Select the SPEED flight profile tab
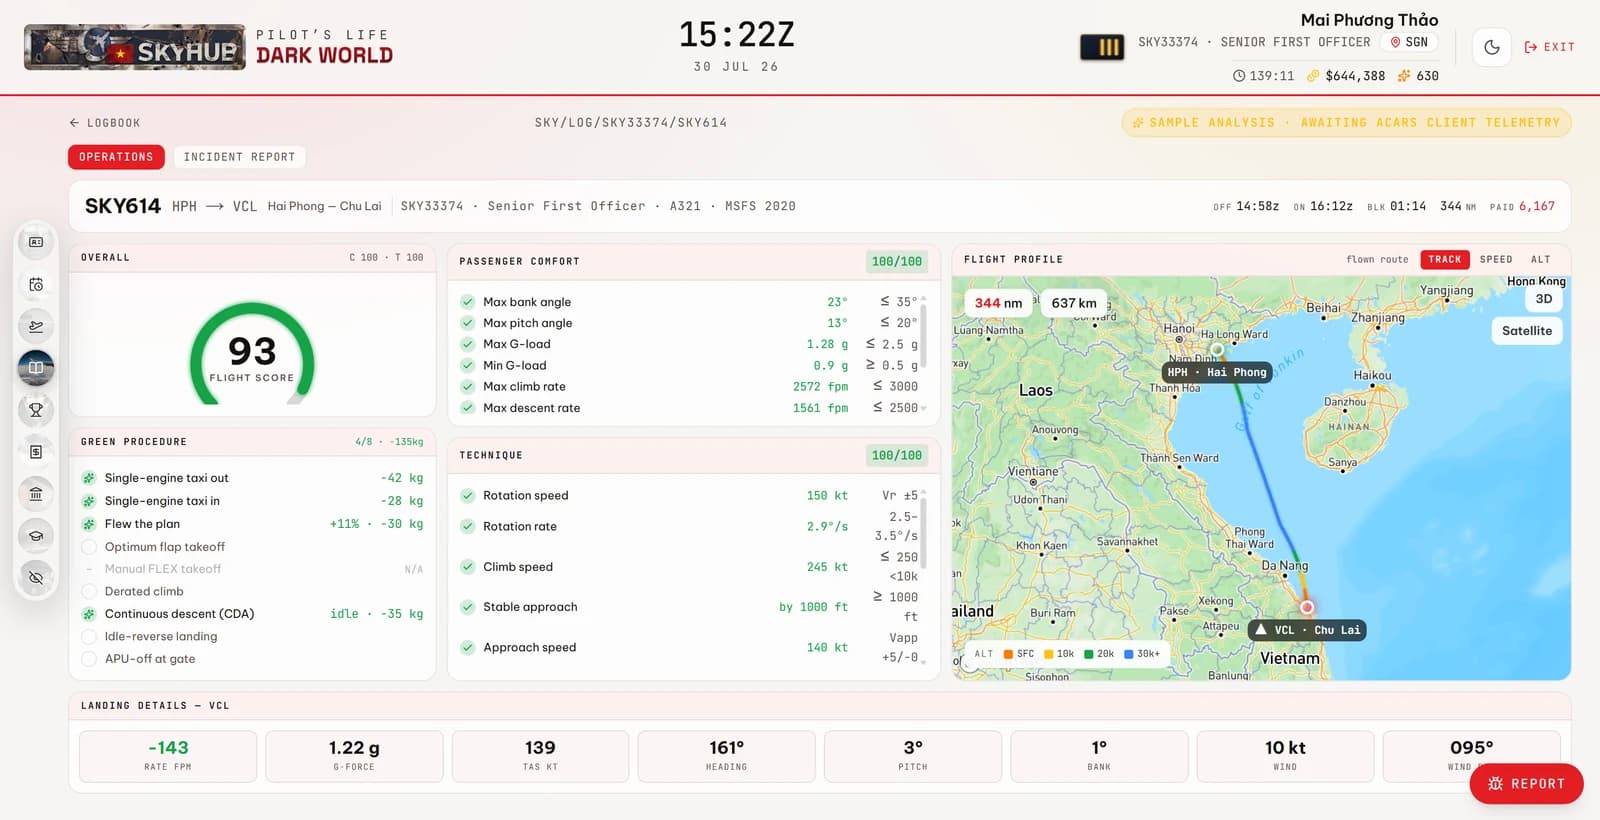This screenshot has height=820, width=1600. [1496, 259]
